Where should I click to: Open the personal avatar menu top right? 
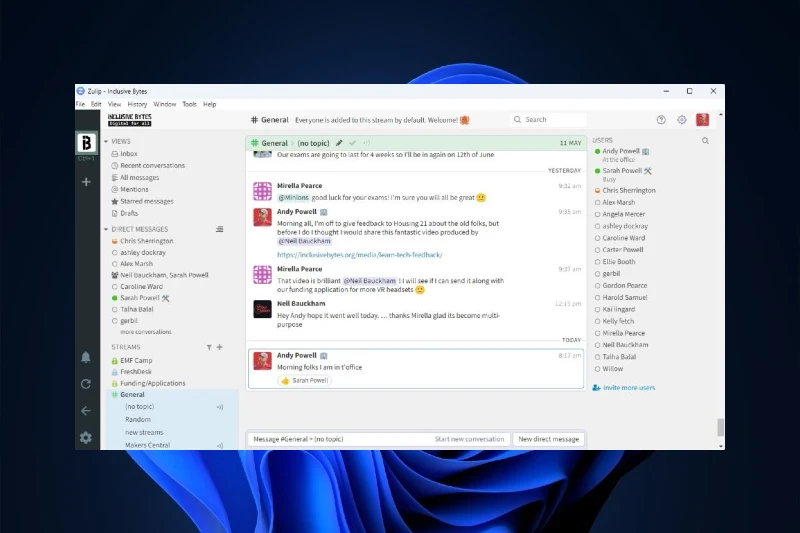pyautogui.click(x=703, y=119)
